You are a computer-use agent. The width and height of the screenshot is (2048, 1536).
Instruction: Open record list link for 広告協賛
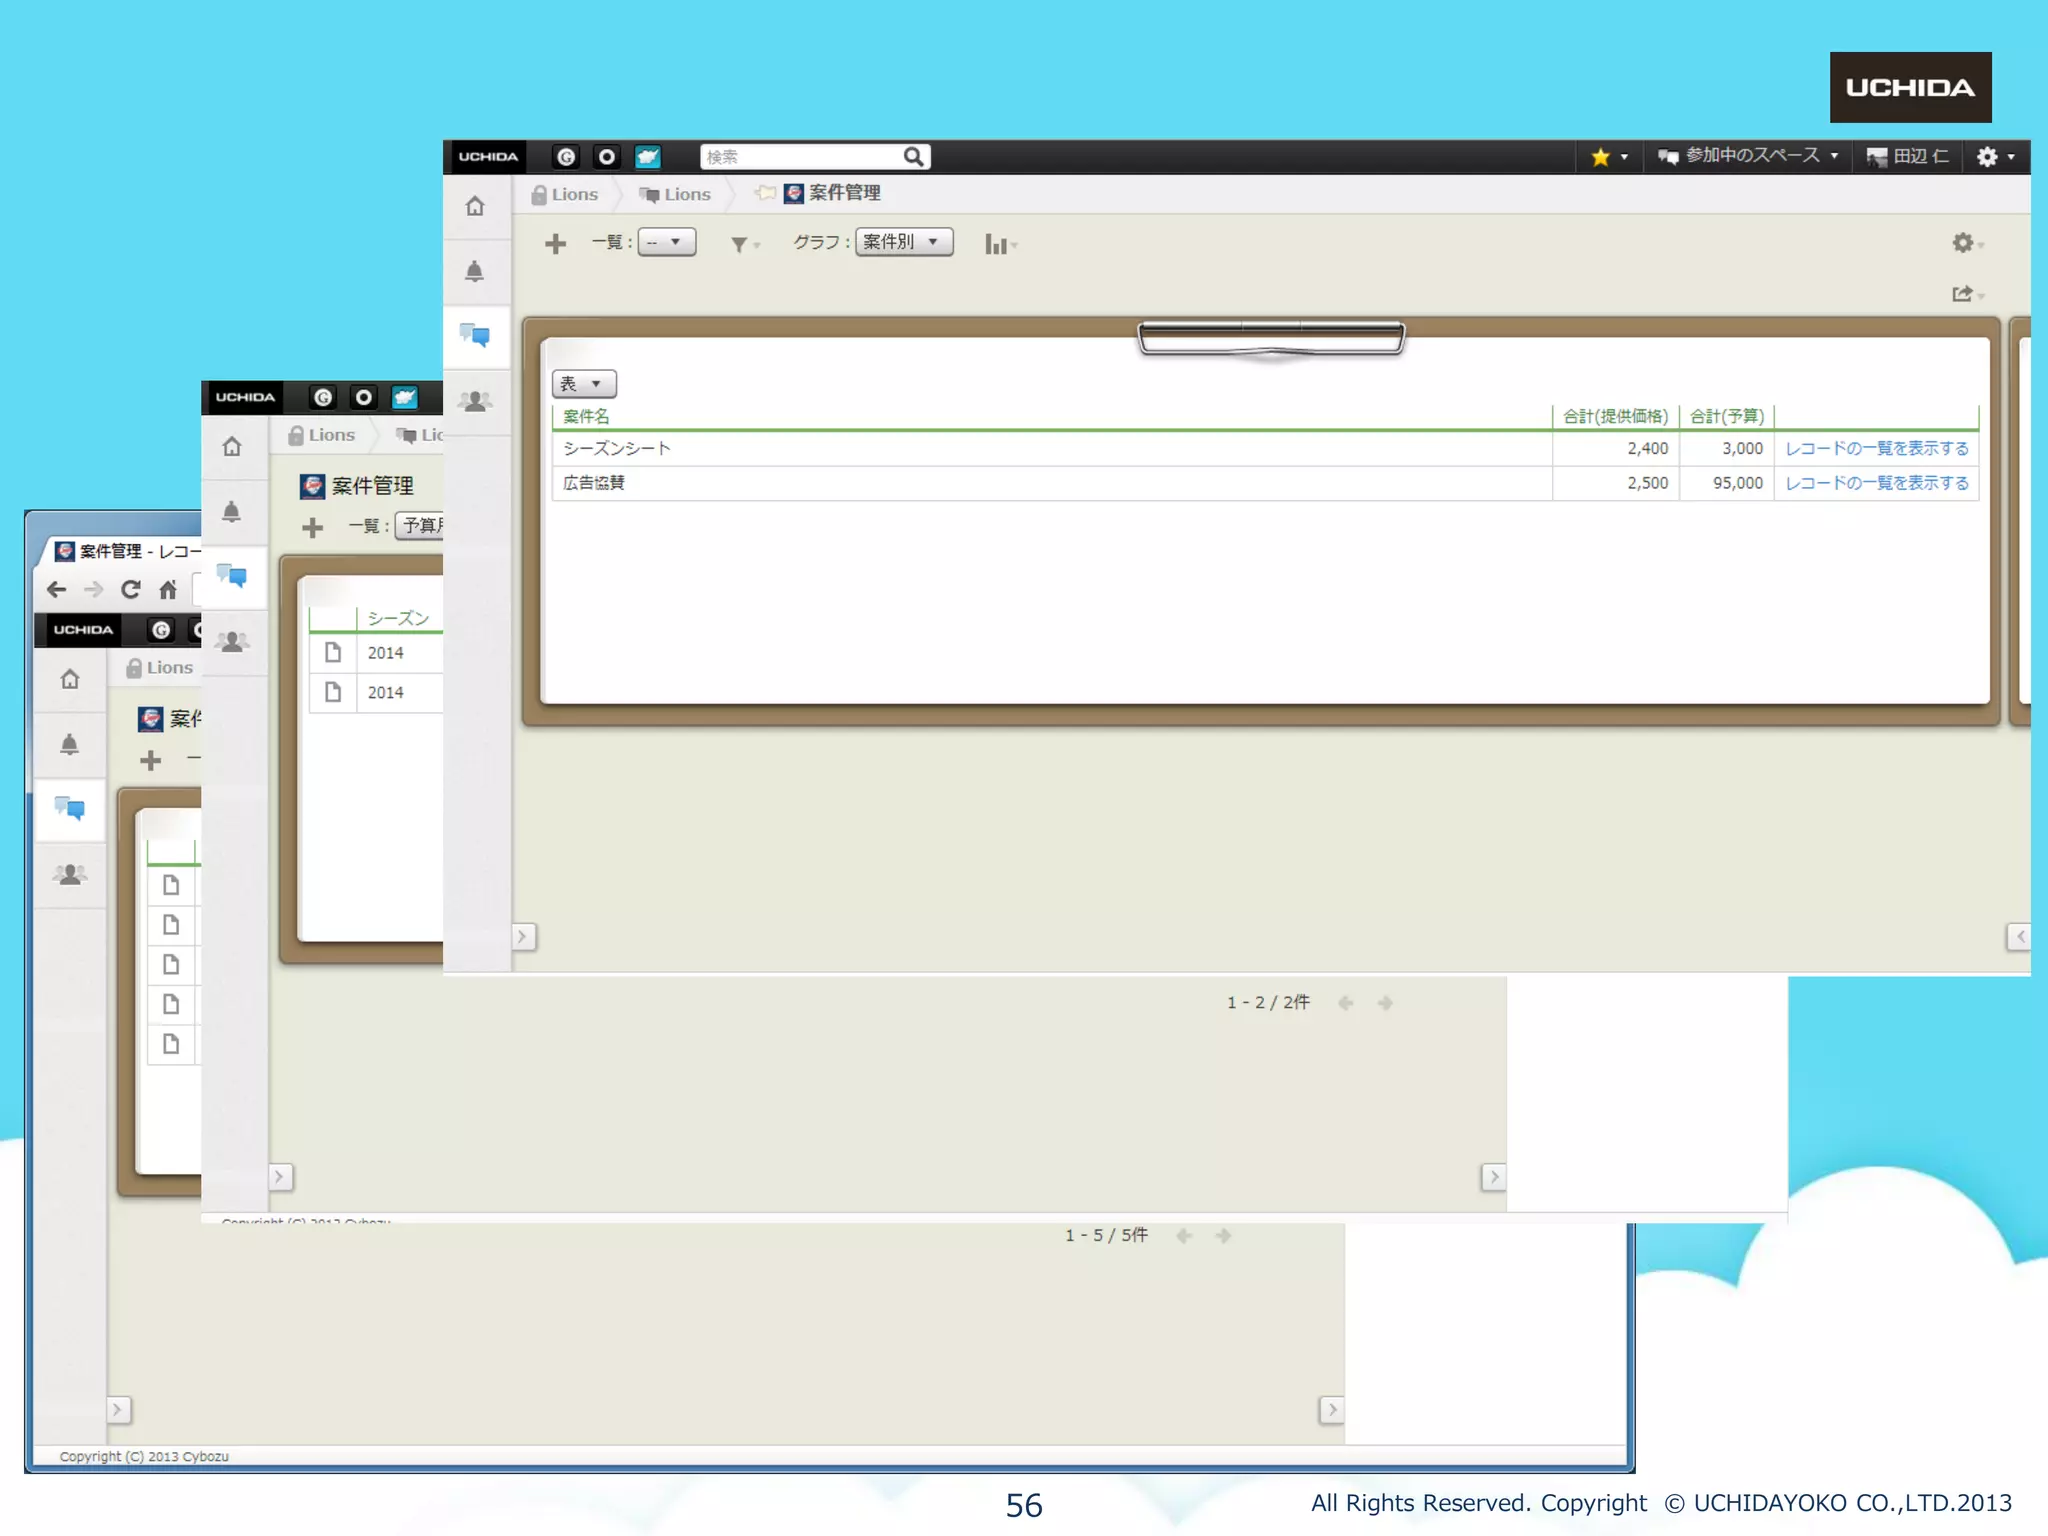coord(1876,483)
